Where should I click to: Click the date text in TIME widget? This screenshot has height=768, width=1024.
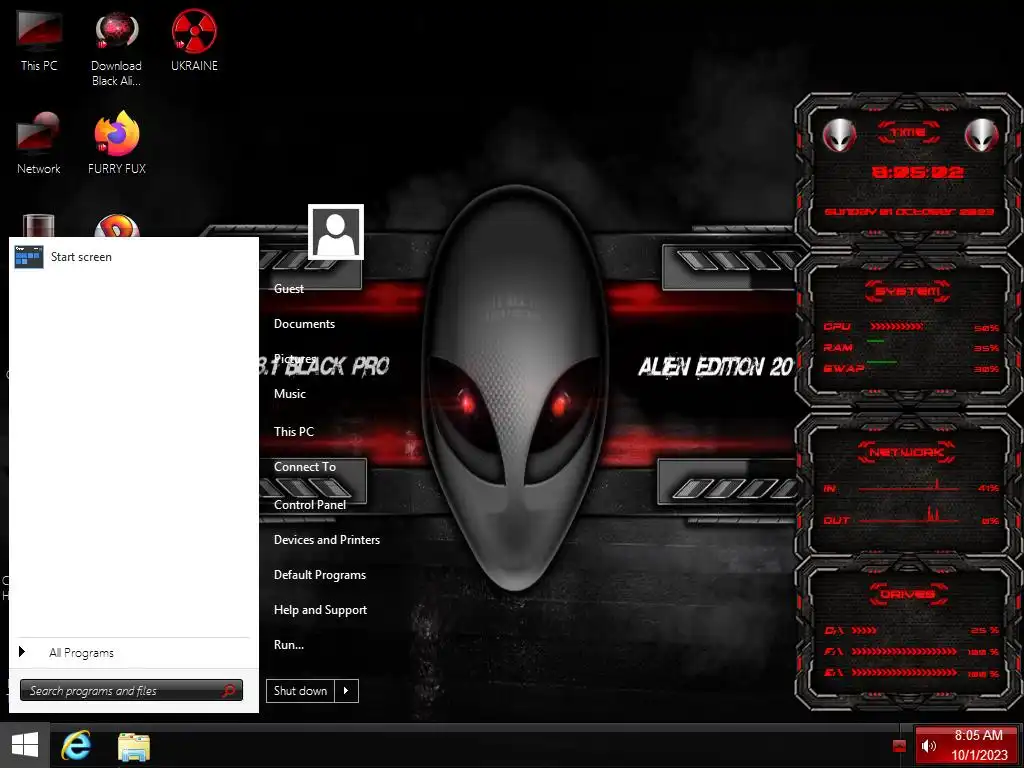(909, 212)
